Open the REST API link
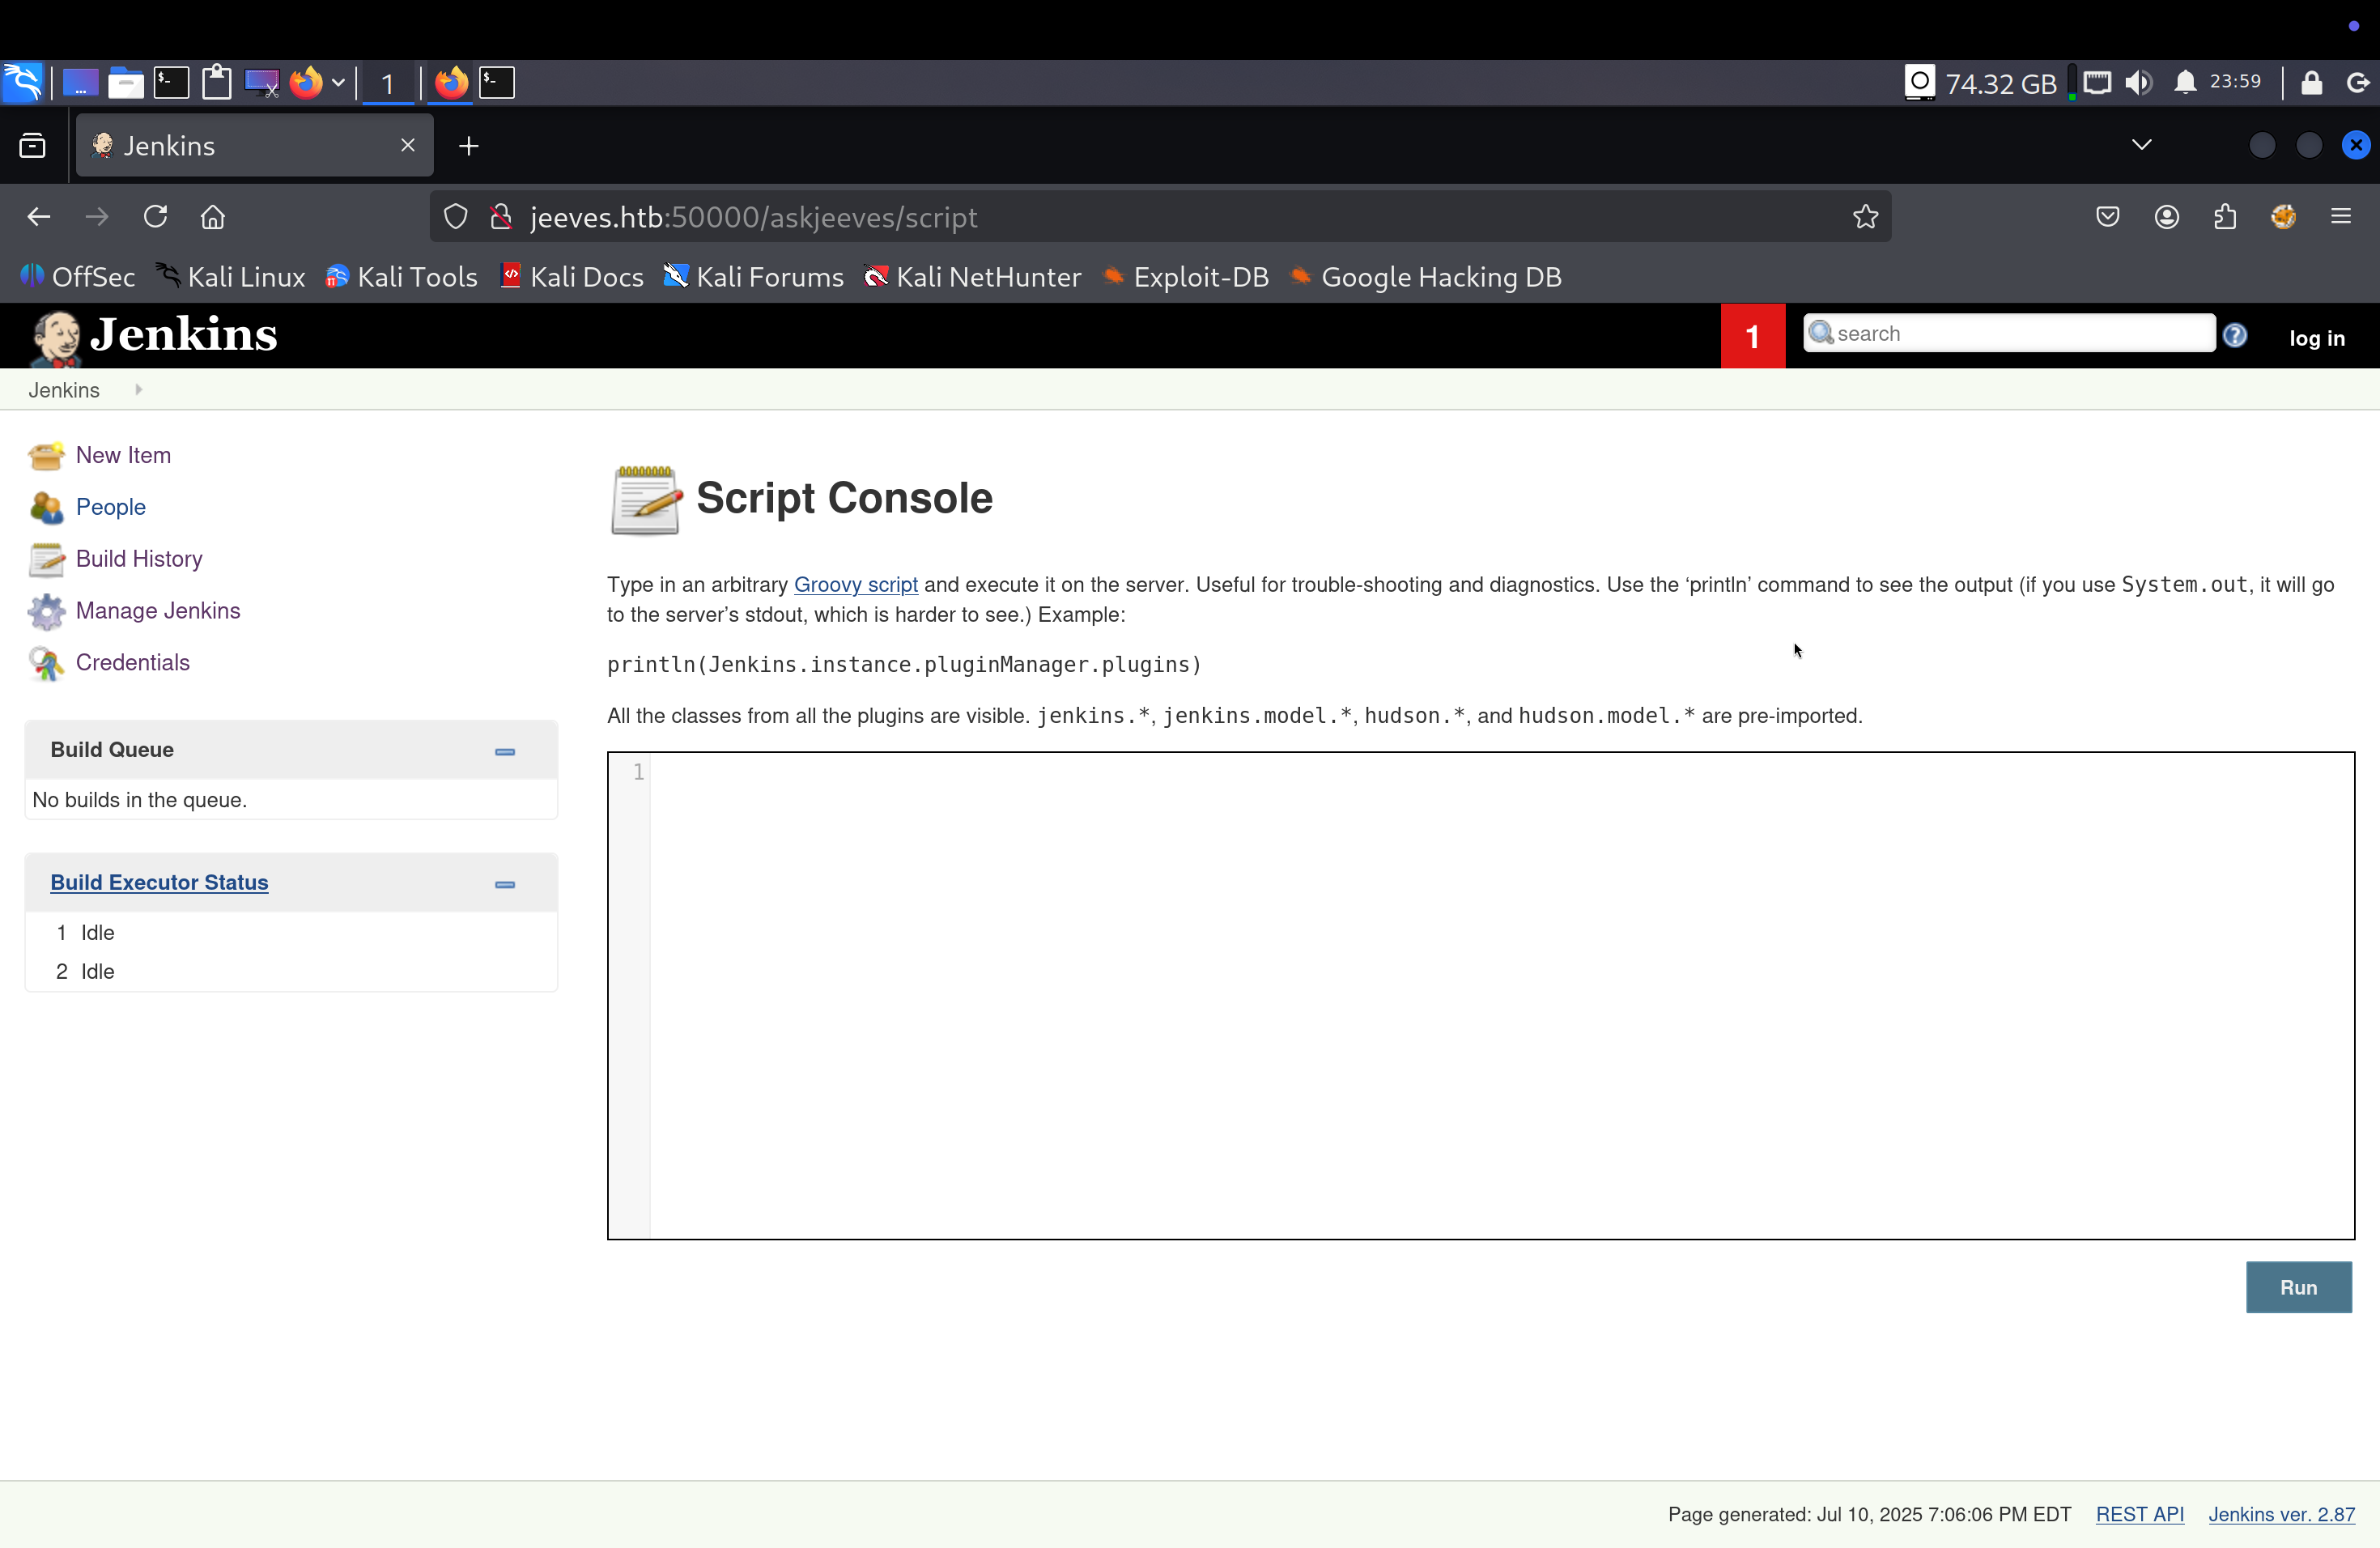This screenshot has height=1548, width=2380. point(2139,1515)
